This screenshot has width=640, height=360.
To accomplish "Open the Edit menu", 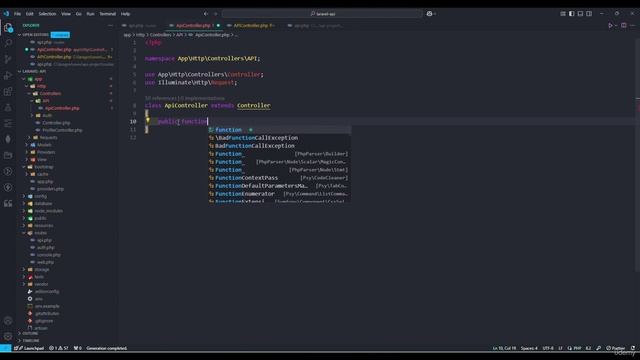I will coord(29,13).
